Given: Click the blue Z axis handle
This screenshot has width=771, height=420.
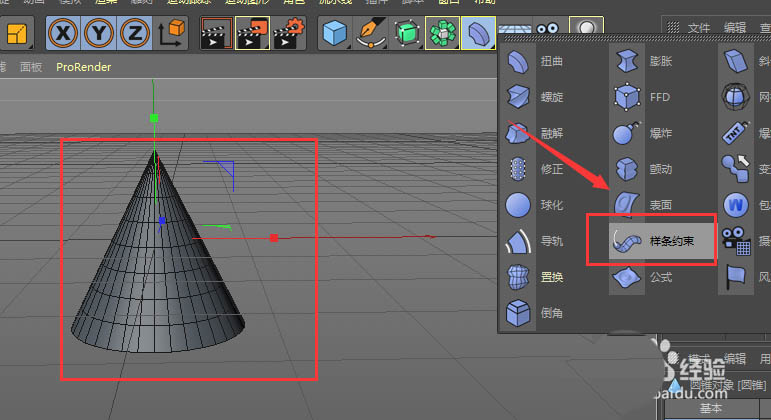Looking at the screenshot, I should coord(162,221).
